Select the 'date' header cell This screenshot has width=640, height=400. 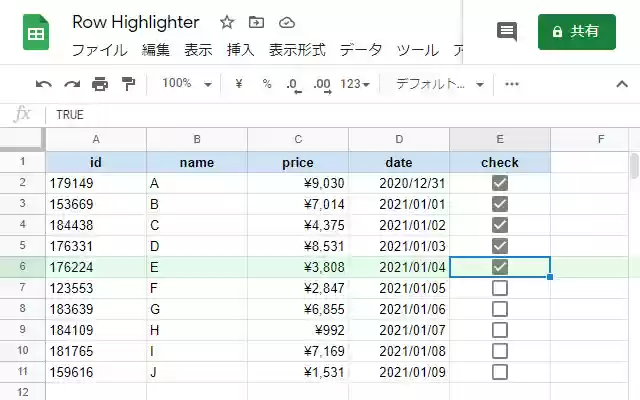click(x=399, y=162)
